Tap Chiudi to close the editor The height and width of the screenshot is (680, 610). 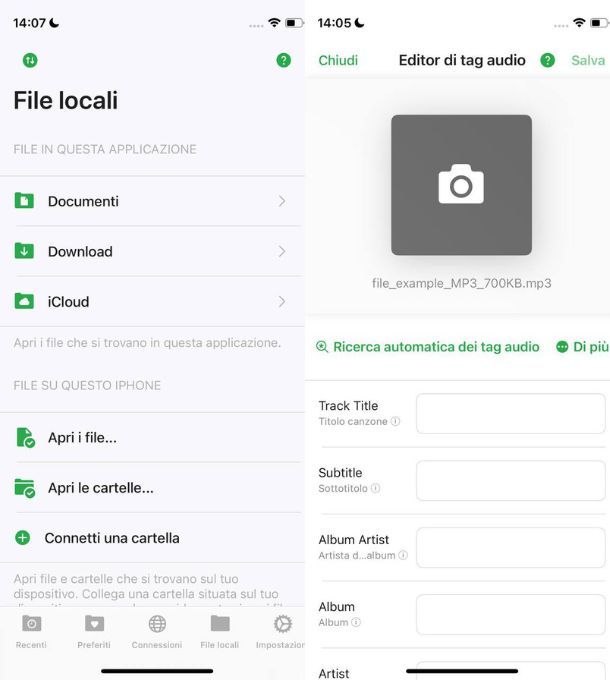pyautogui.click(x=338, y=60)
